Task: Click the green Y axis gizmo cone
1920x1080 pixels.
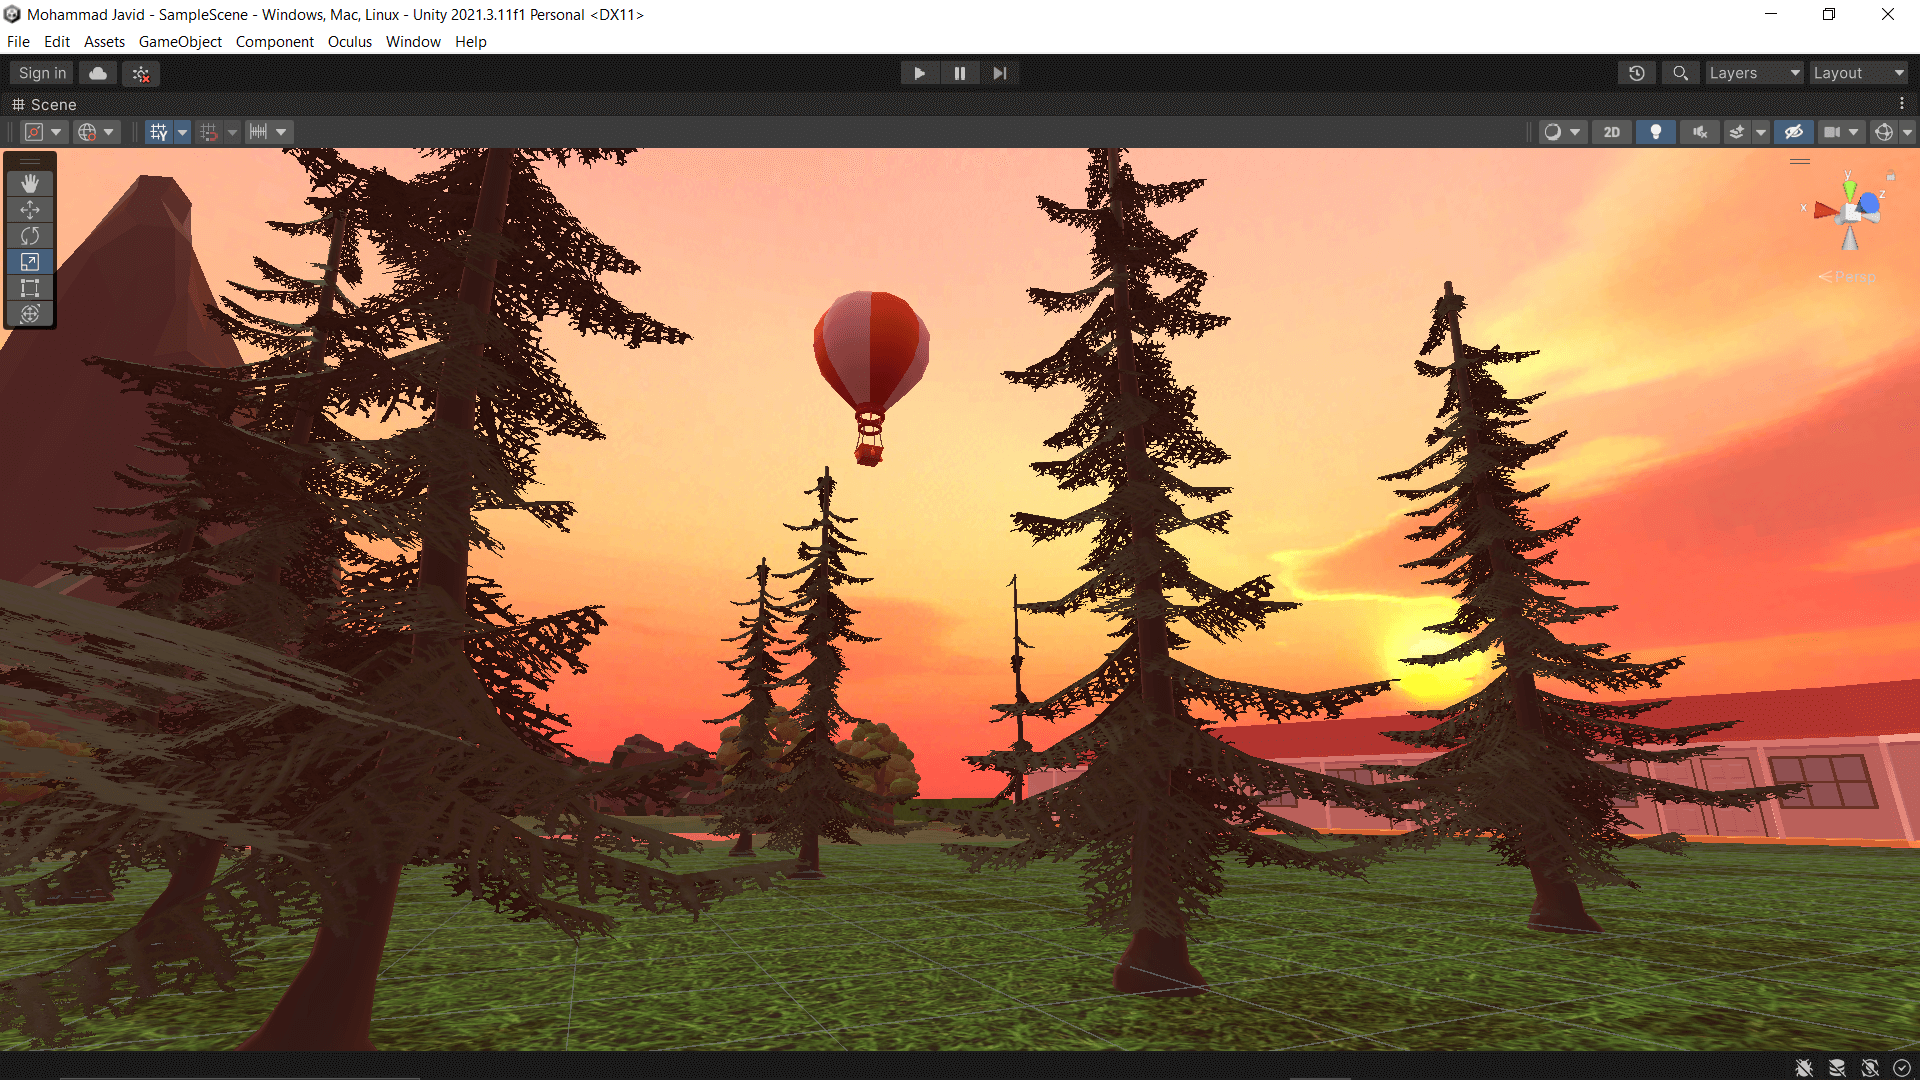Action: coord(1849,190)
